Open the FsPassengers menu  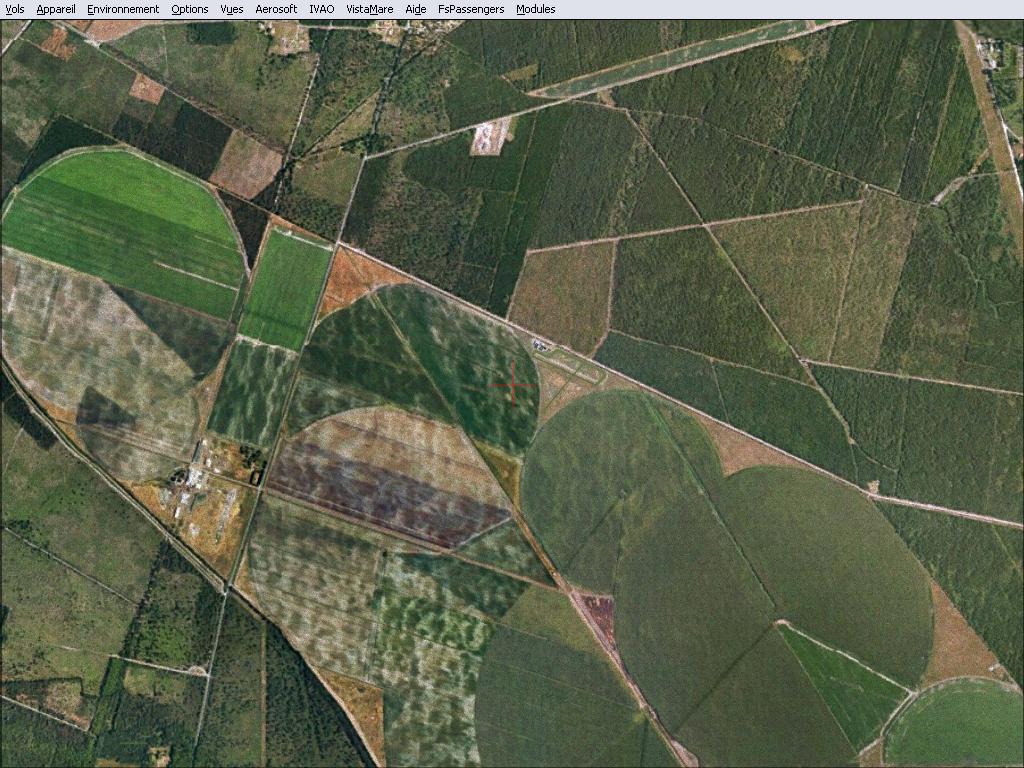point(471,9)
